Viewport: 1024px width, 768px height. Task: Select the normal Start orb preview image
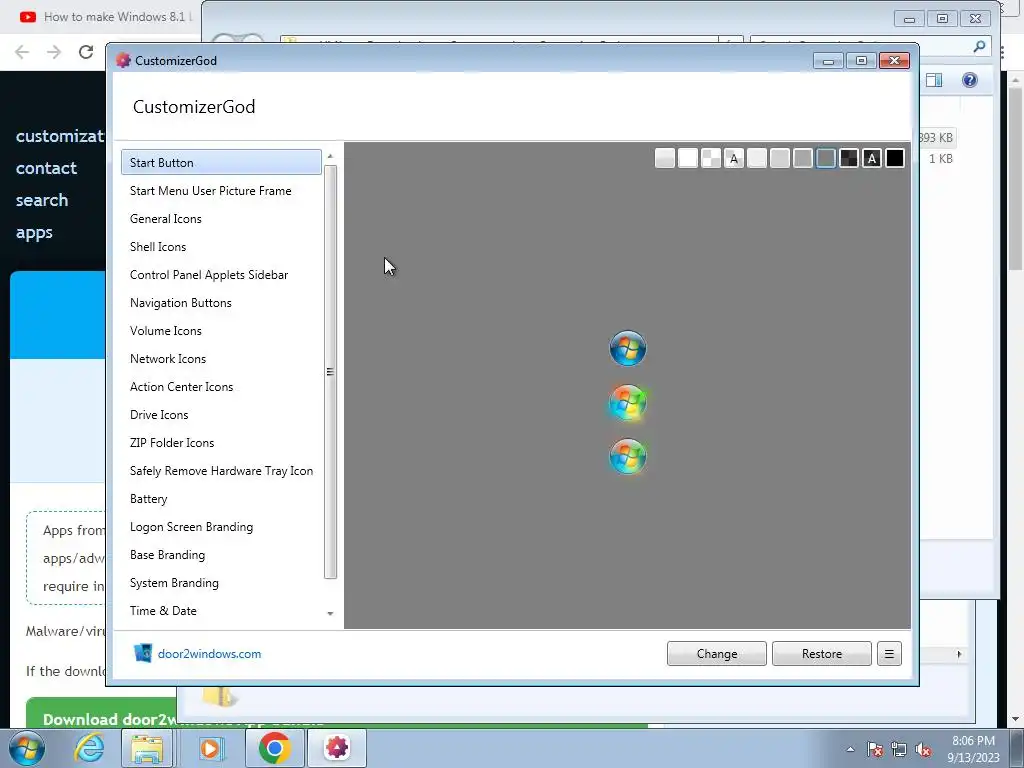(628, 348)
